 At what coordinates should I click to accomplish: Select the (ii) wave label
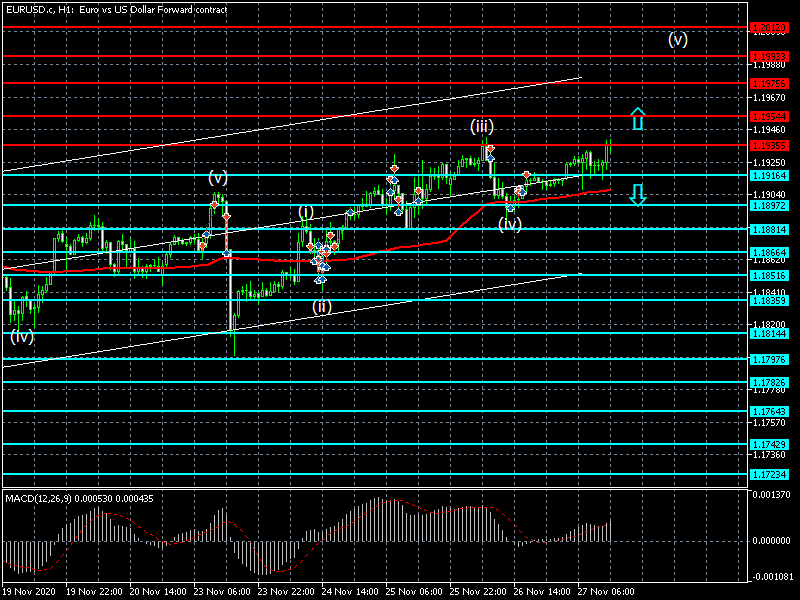click(x=322, y=306)
